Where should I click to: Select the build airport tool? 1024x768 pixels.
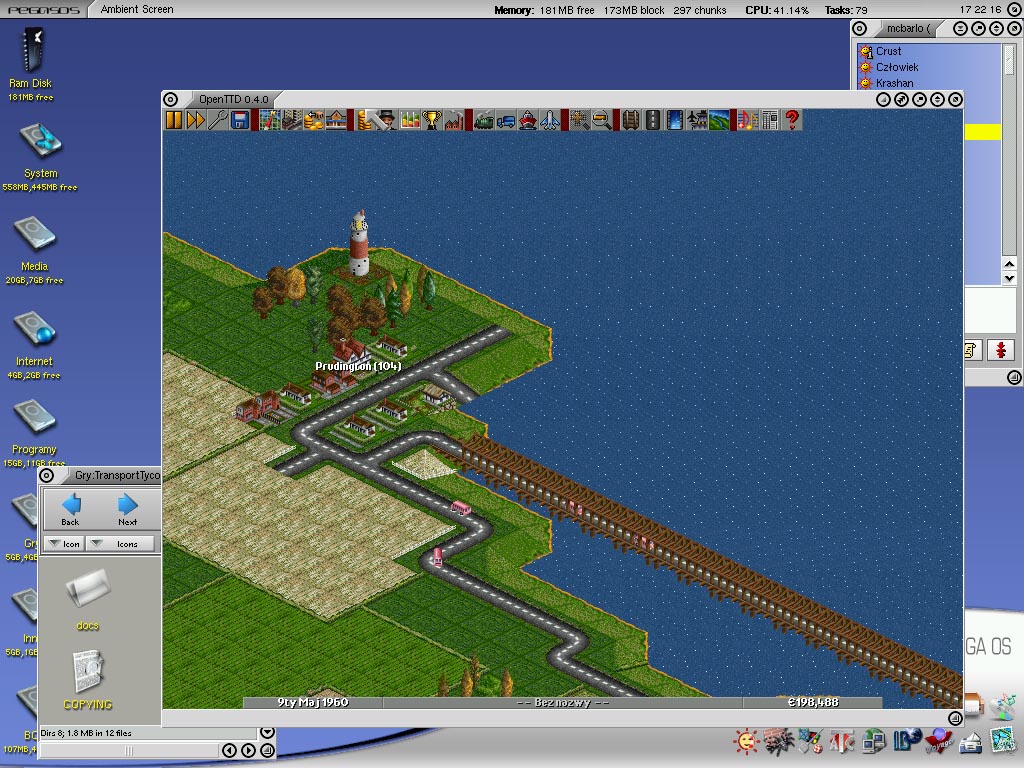pos(697,120)
